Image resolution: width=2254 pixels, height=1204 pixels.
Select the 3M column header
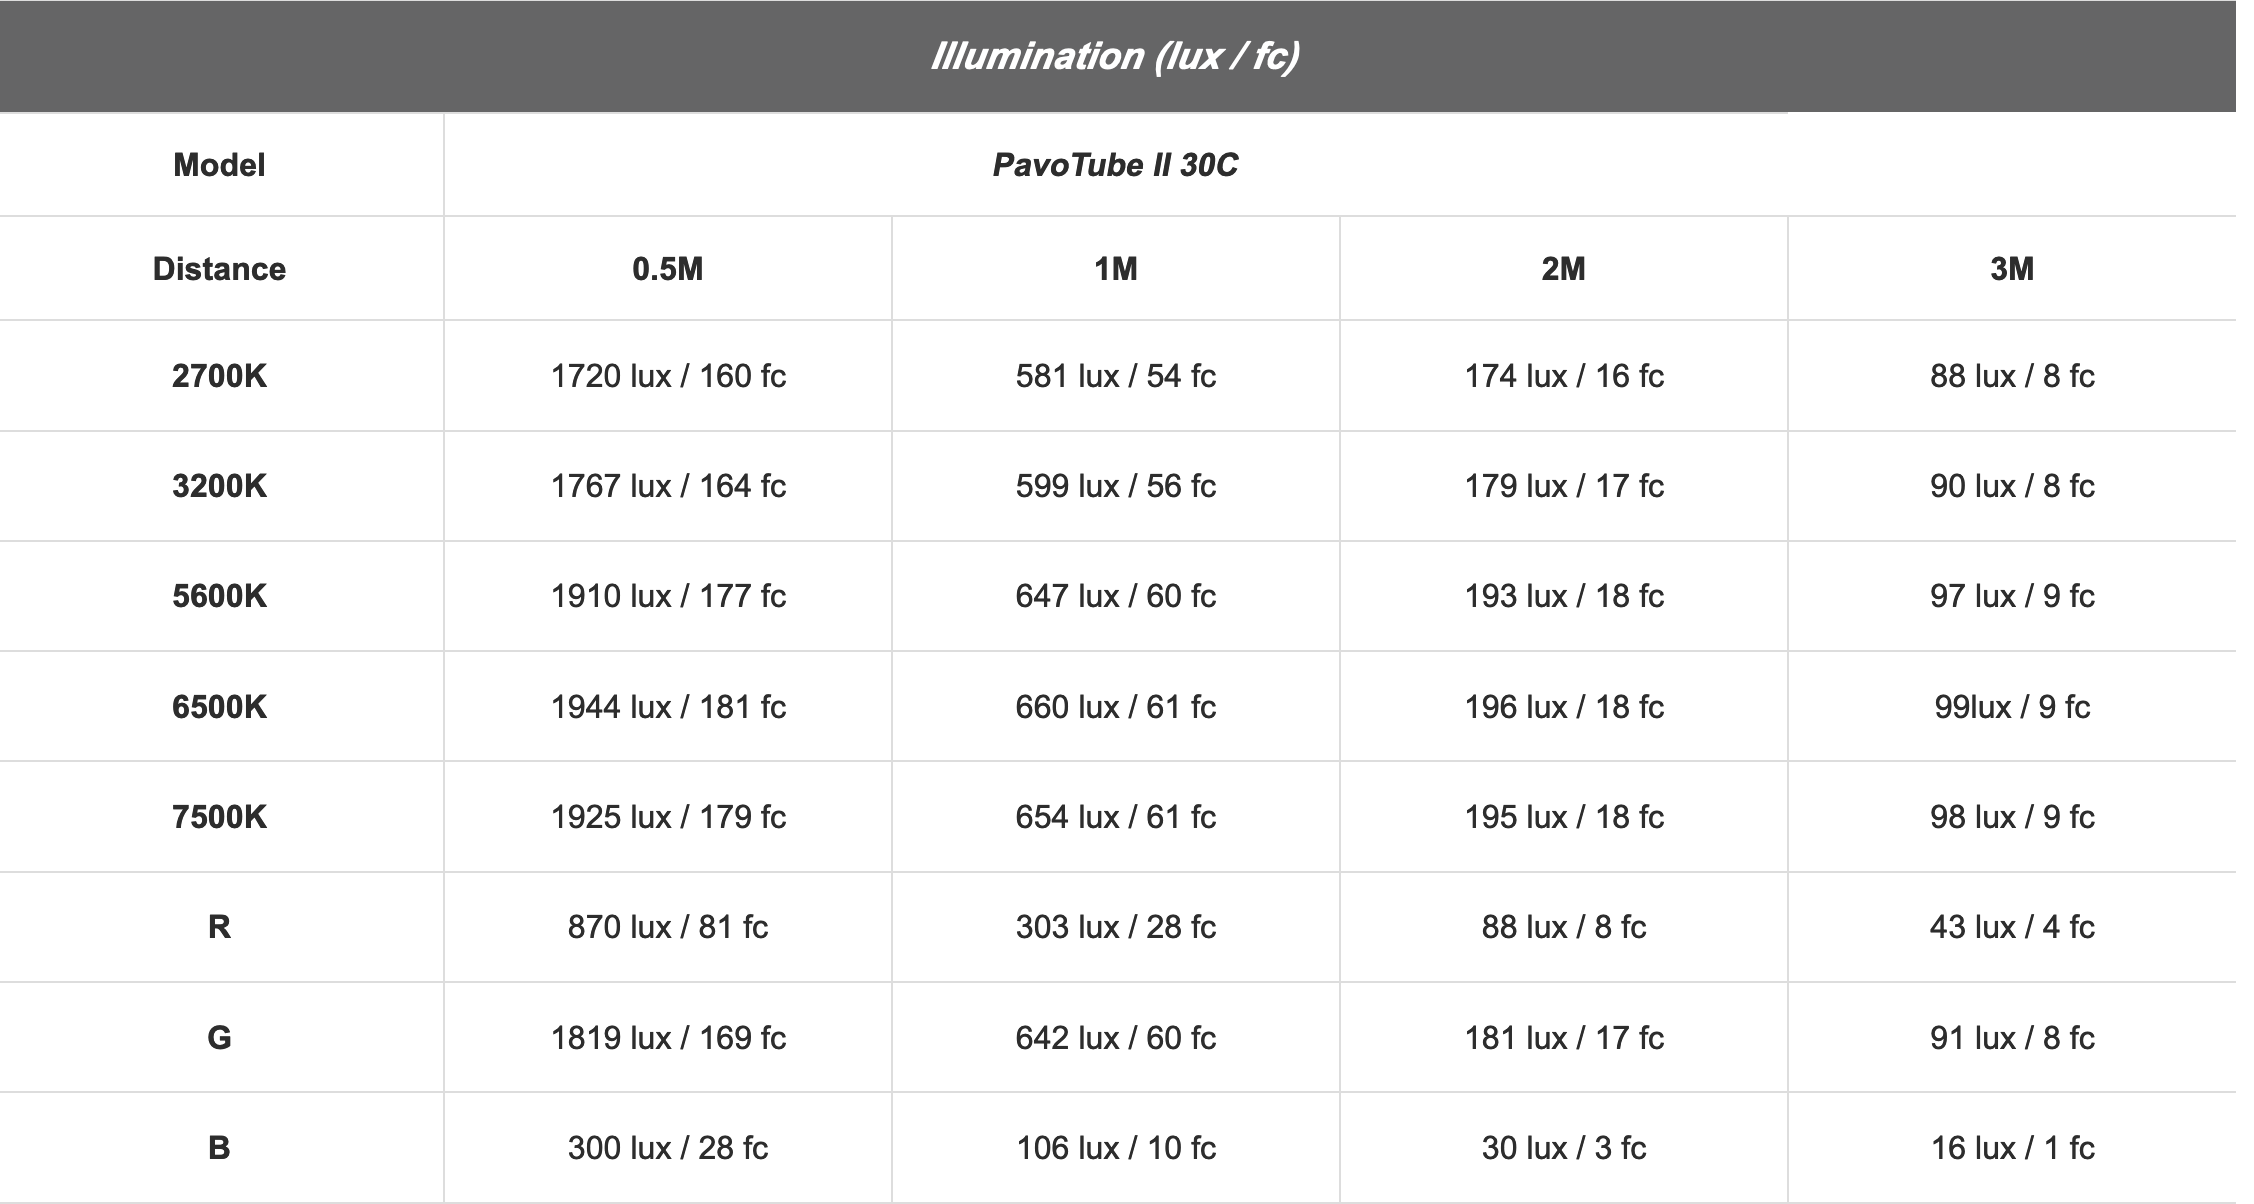pyautogui.click(x=2011, y=269)
